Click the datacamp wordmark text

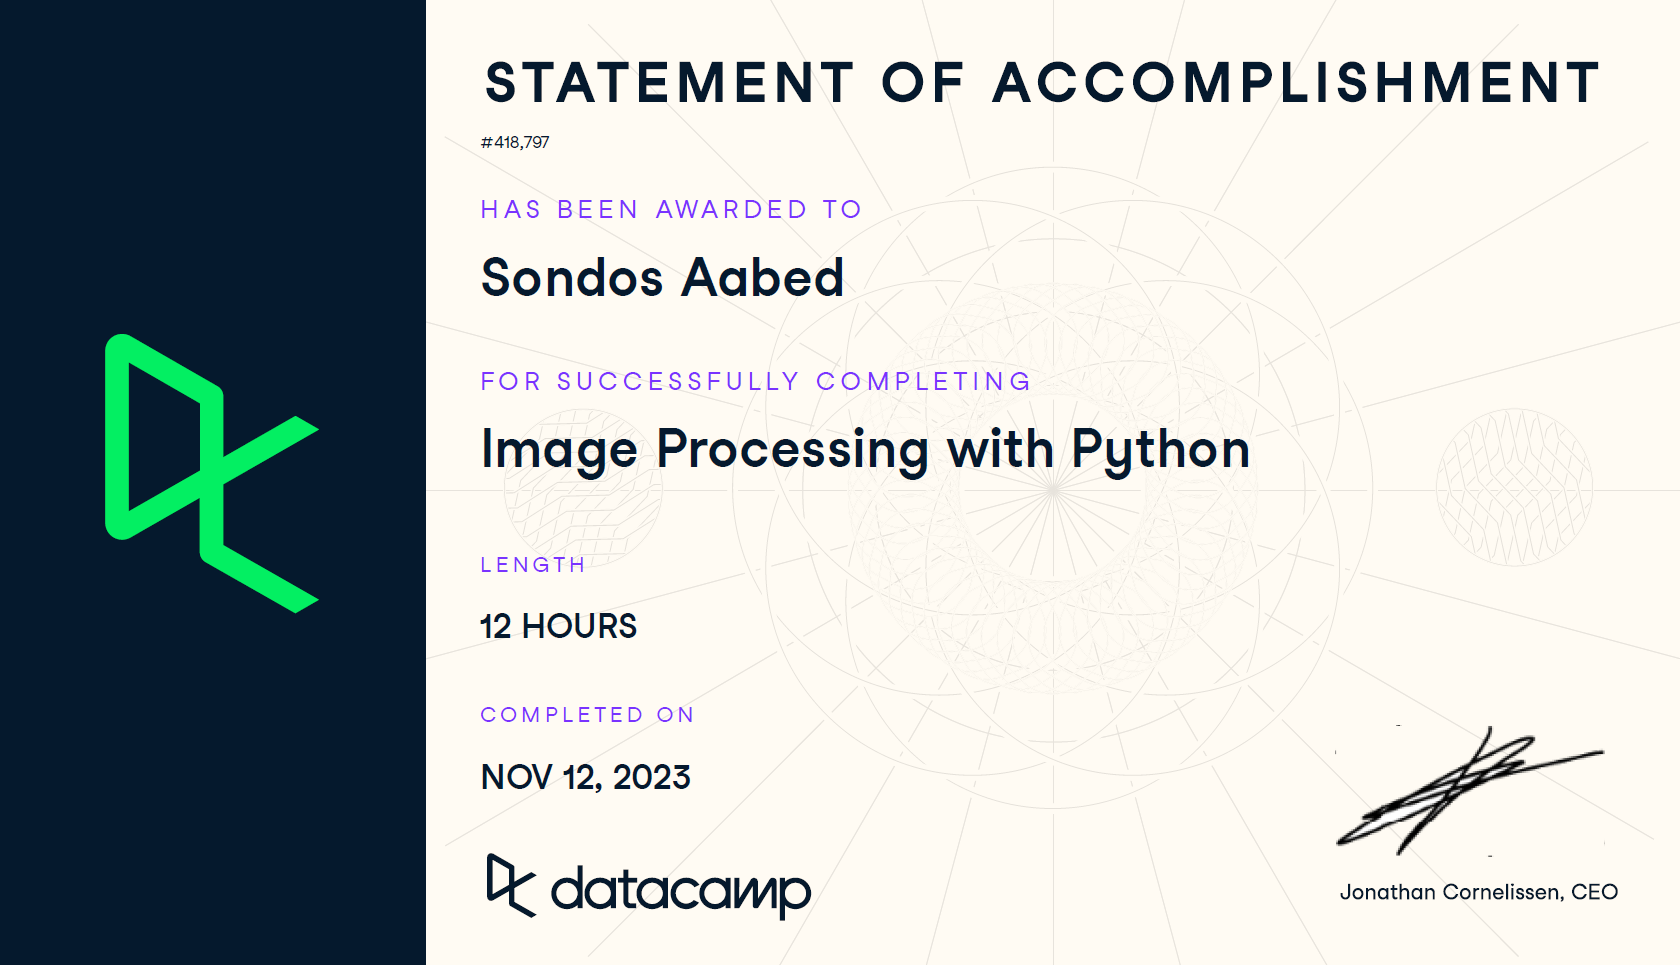pos(681,890)
